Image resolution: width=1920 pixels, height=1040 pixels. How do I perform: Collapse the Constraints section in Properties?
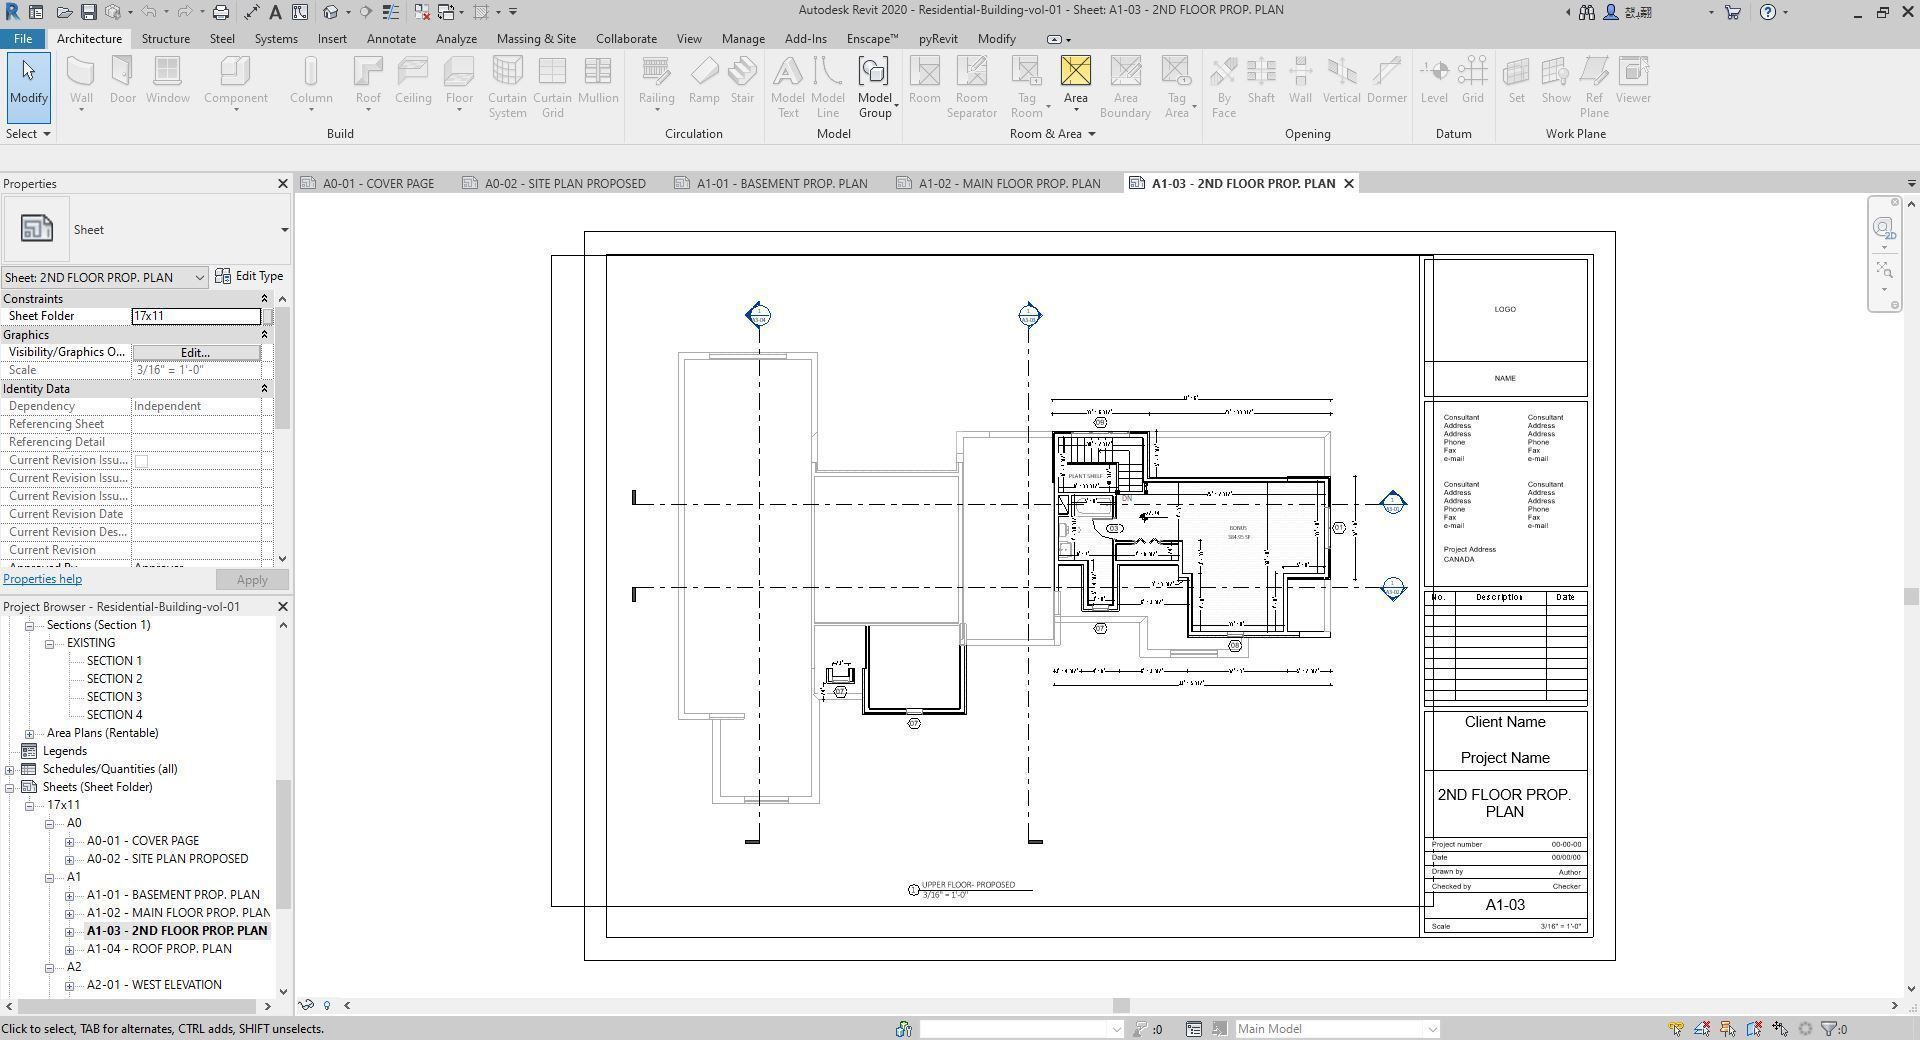point(264,299)
